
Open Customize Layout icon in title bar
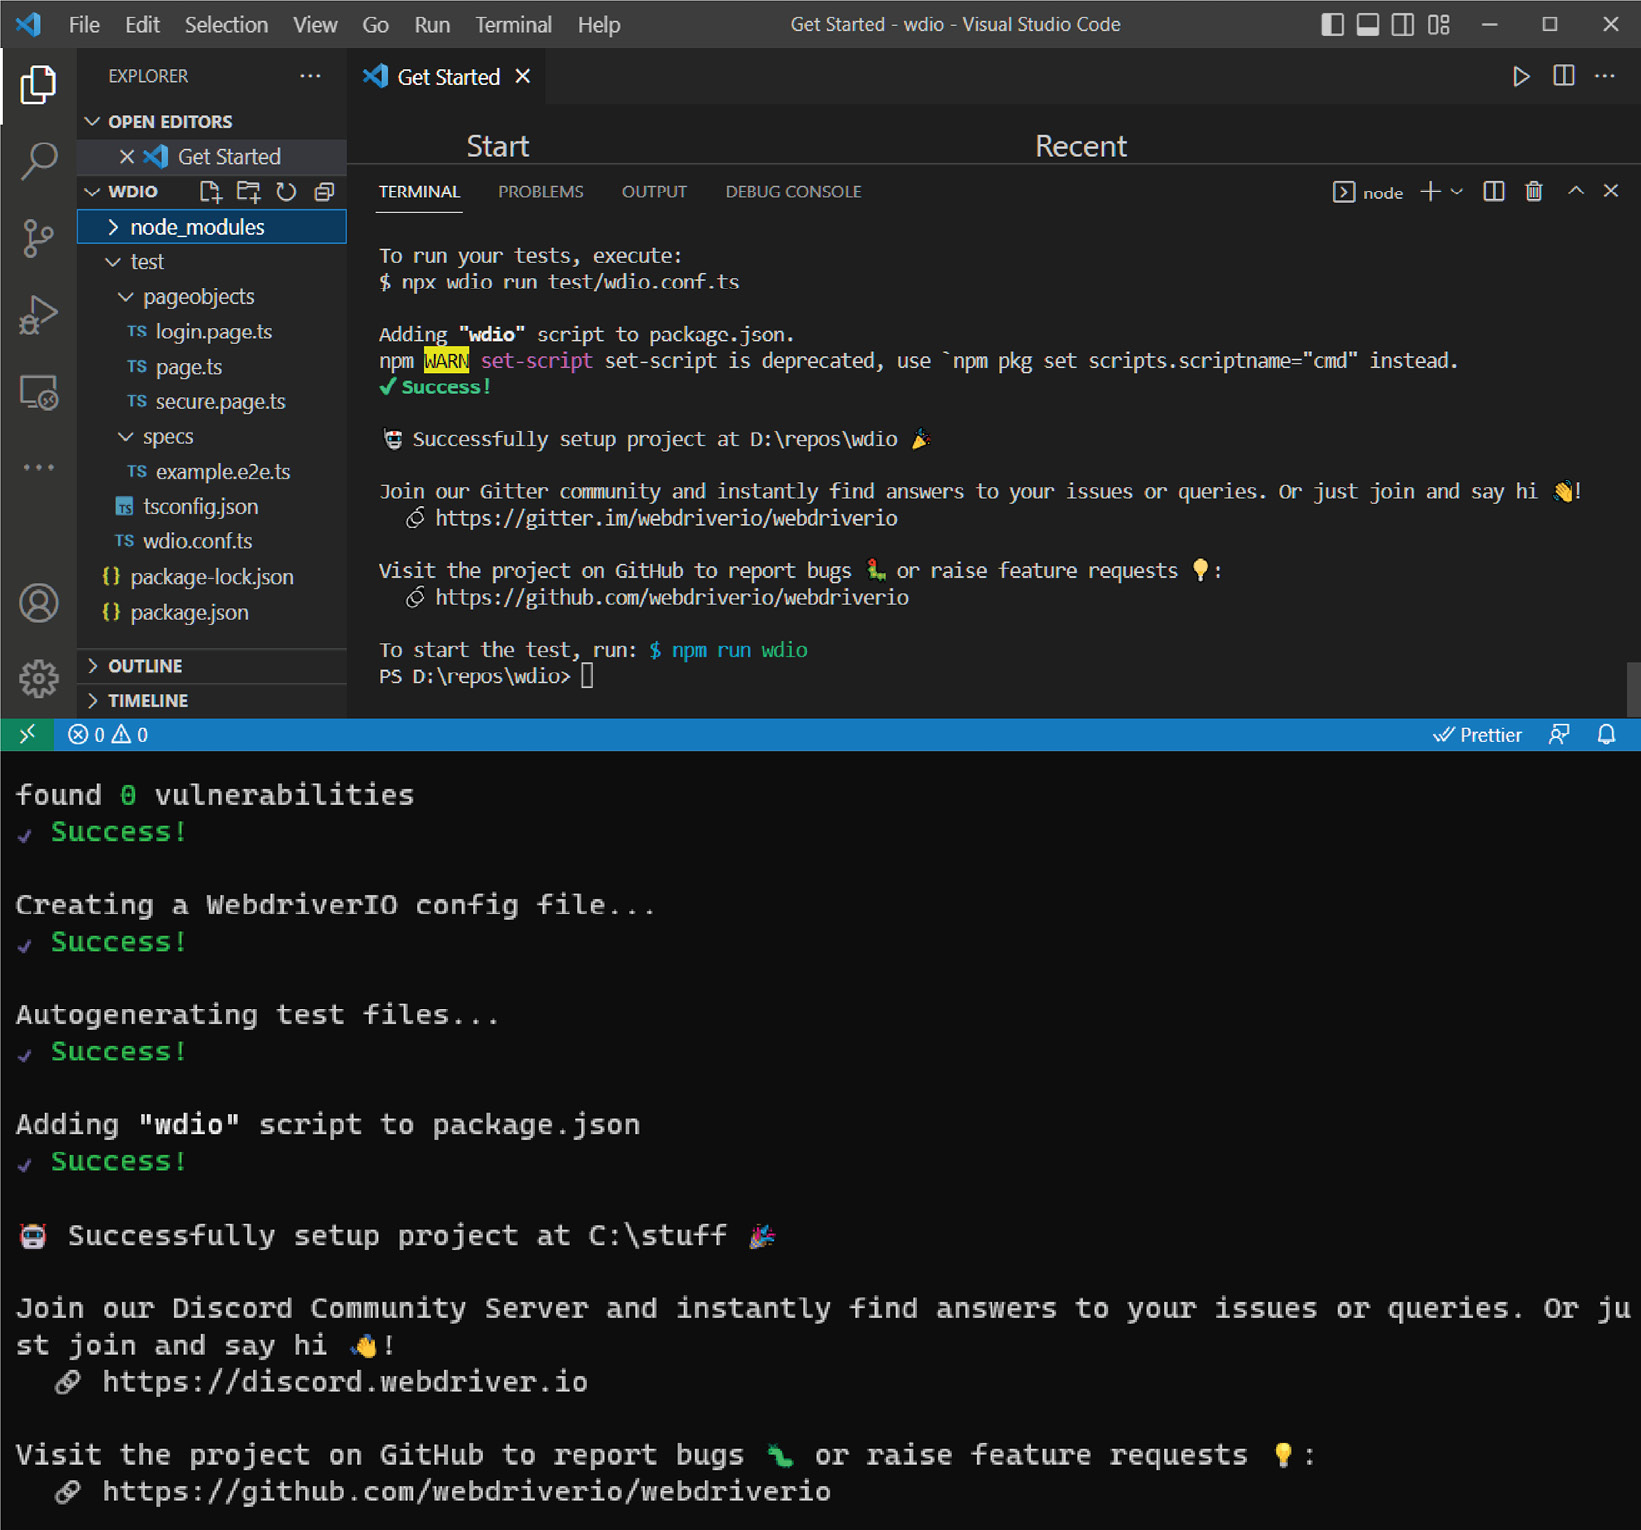1439,25
